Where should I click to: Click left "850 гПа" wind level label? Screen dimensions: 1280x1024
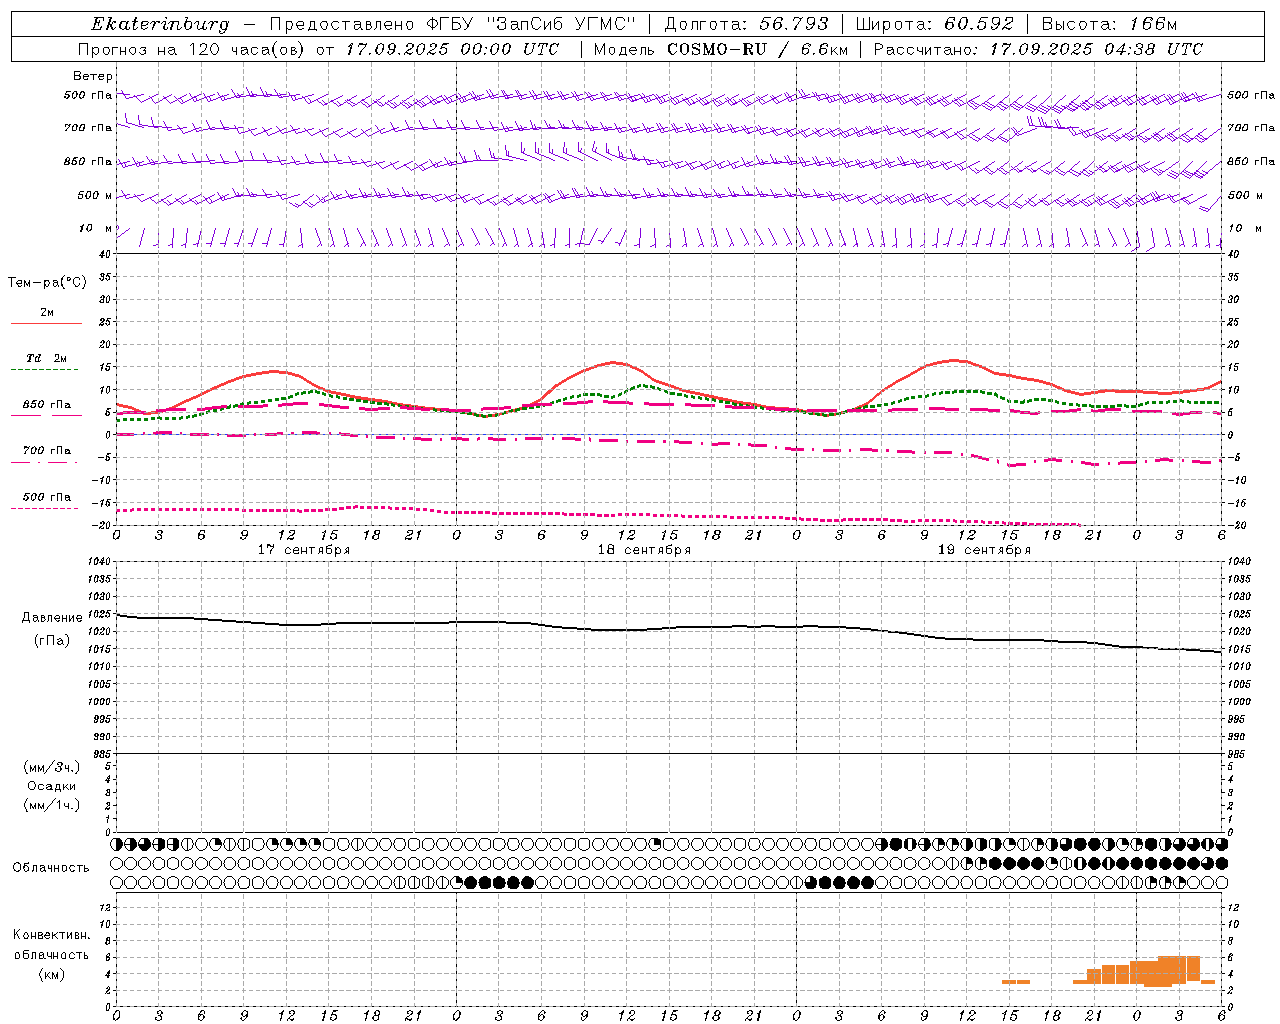88,161
